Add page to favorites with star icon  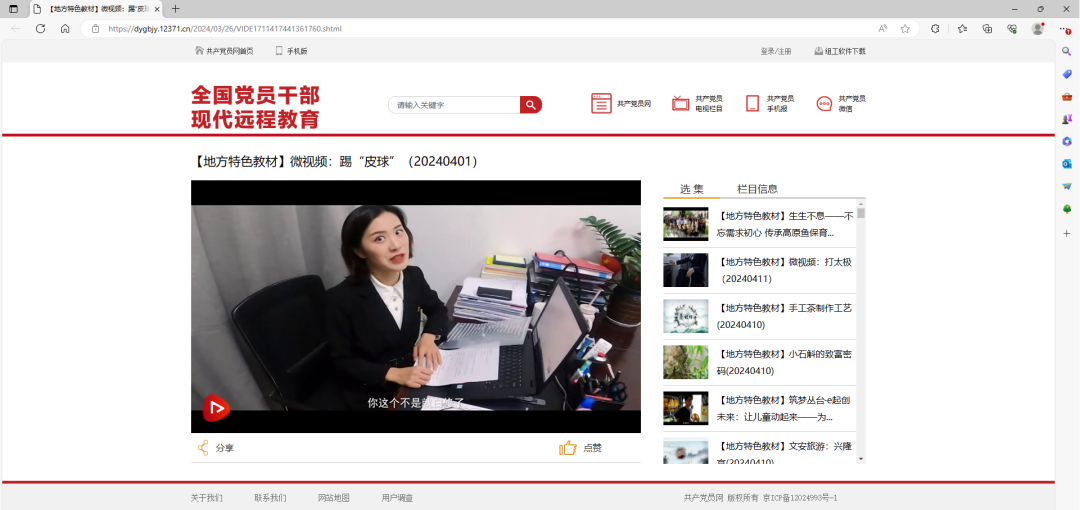(905, 29)
